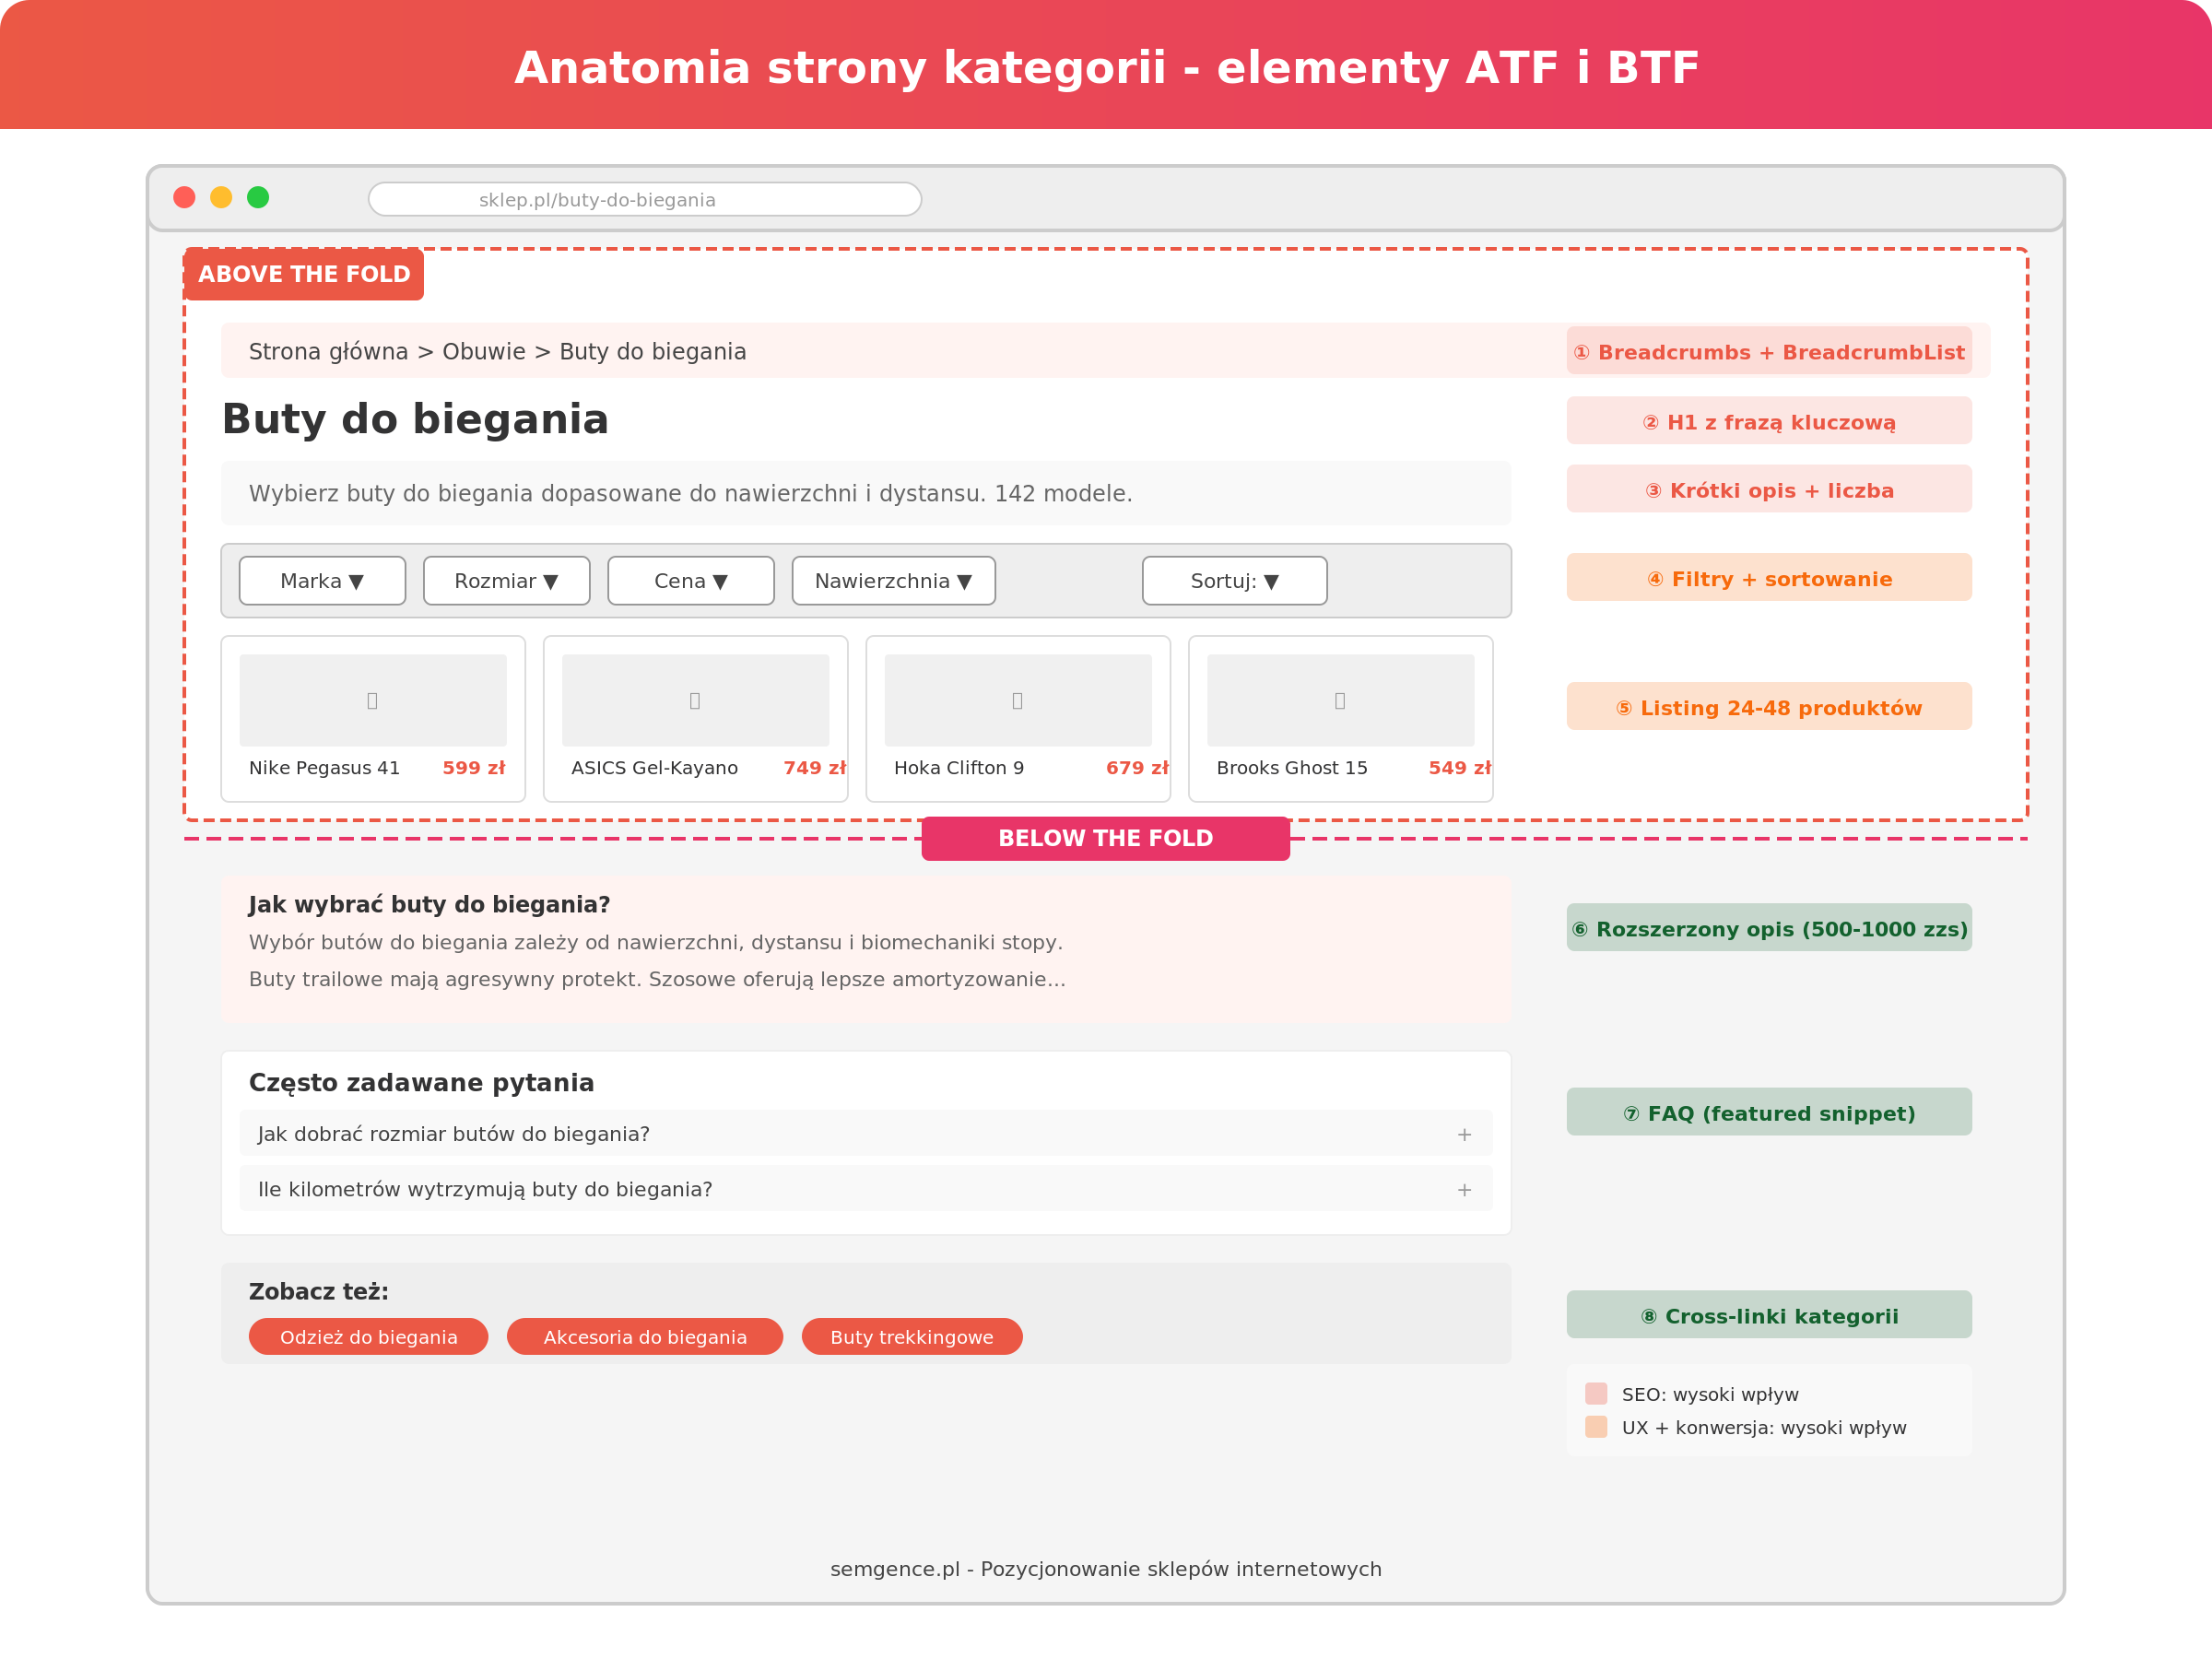Viewport: 2212px width, 1659px height.
Task: Click the '549 zł' price
Action: [1460, 768]
